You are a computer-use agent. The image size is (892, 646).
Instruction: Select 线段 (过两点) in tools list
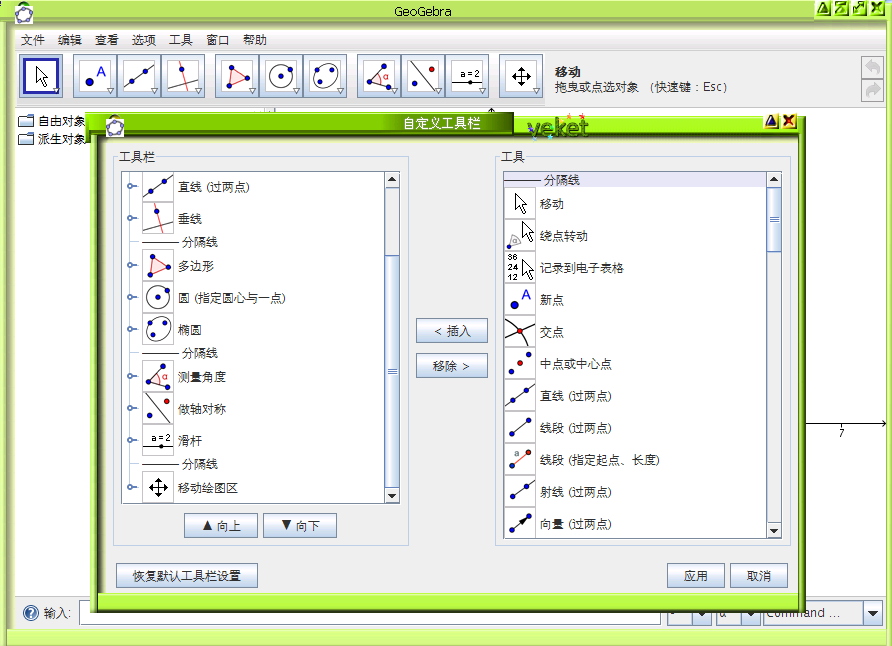point(635,428)
